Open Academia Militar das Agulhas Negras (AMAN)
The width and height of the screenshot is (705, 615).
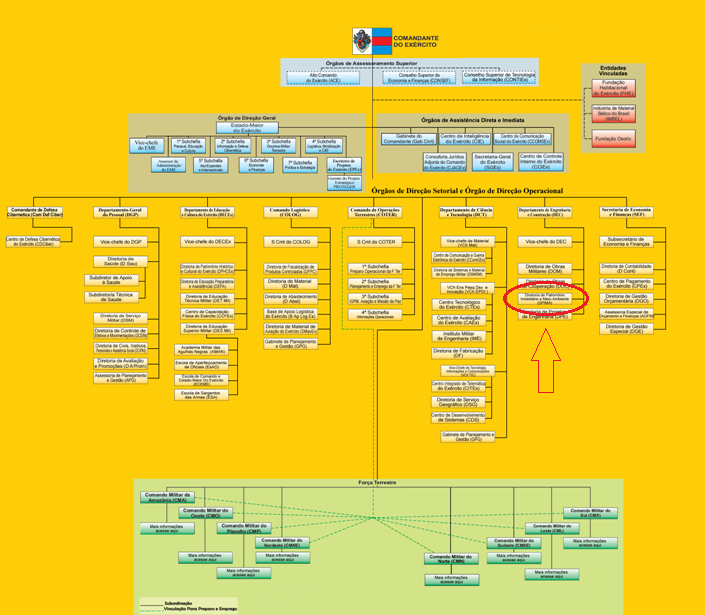coord(201,350)
